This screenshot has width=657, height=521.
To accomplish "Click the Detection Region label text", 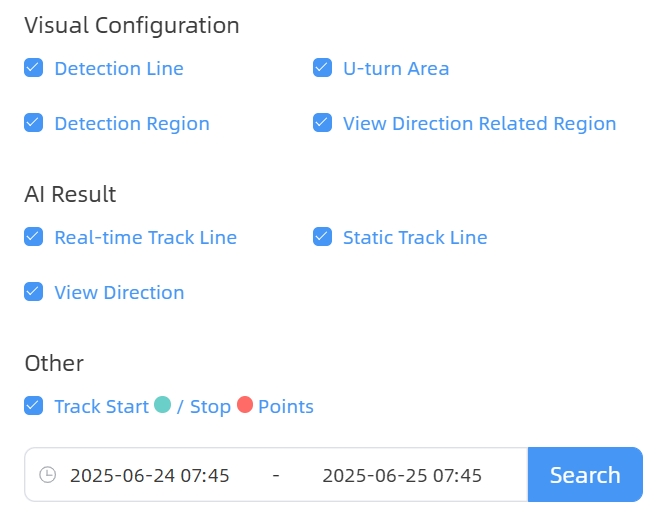I will coord(132,124).
